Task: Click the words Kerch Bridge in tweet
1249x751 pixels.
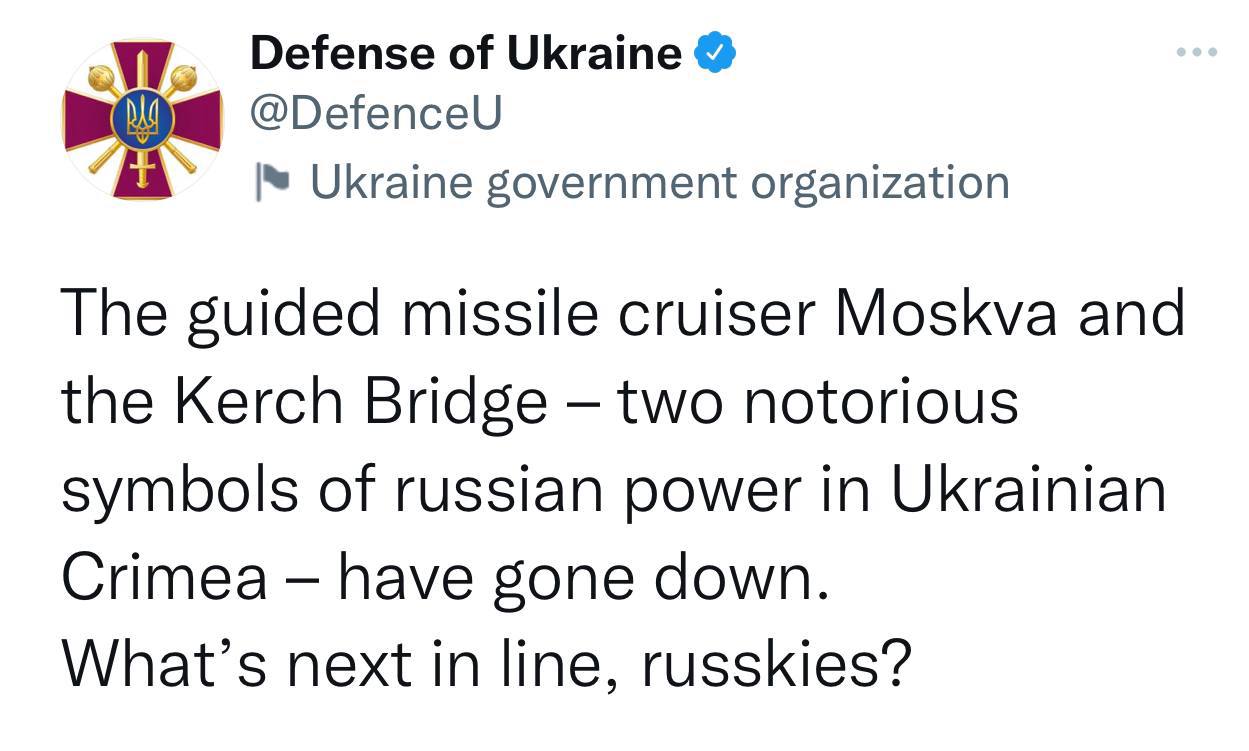Action: click(356, 402)
